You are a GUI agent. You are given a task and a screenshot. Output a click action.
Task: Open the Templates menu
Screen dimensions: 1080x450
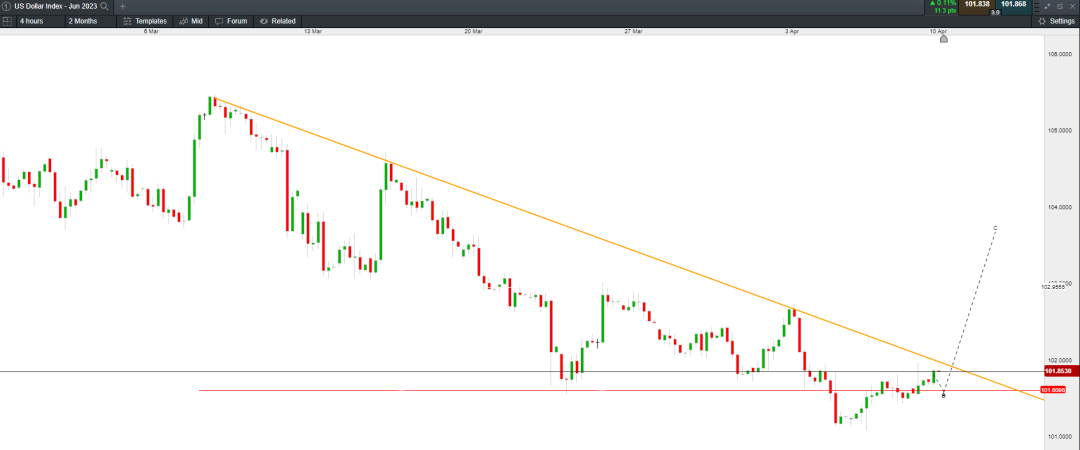pyautogui.click(x=145, y=21)
